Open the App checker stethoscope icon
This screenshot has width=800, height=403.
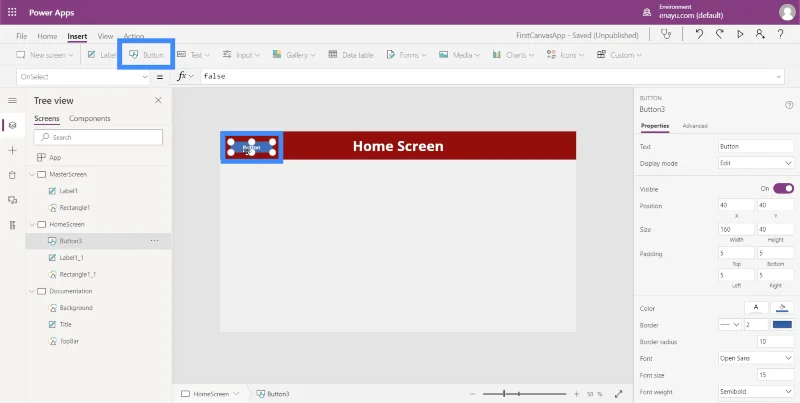(x=665, y=34)
